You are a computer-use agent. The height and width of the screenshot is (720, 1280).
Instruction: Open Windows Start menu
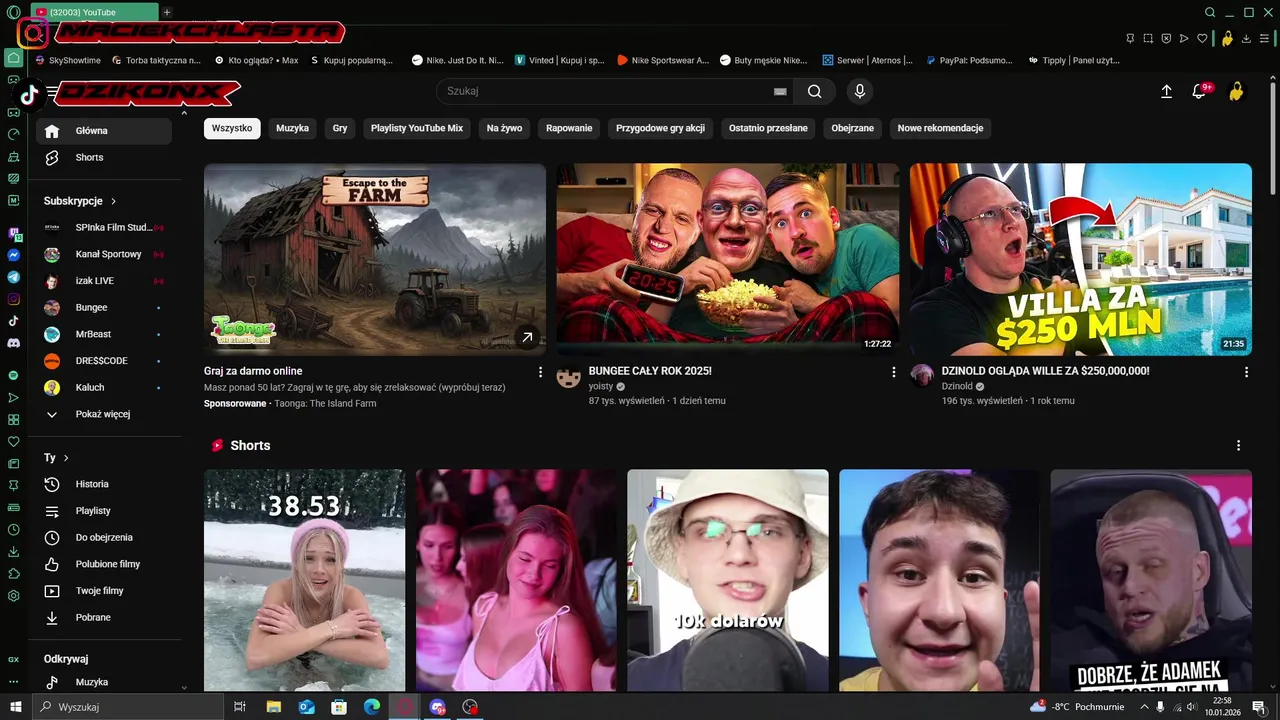pyautogui.click(x=15, y=707)
